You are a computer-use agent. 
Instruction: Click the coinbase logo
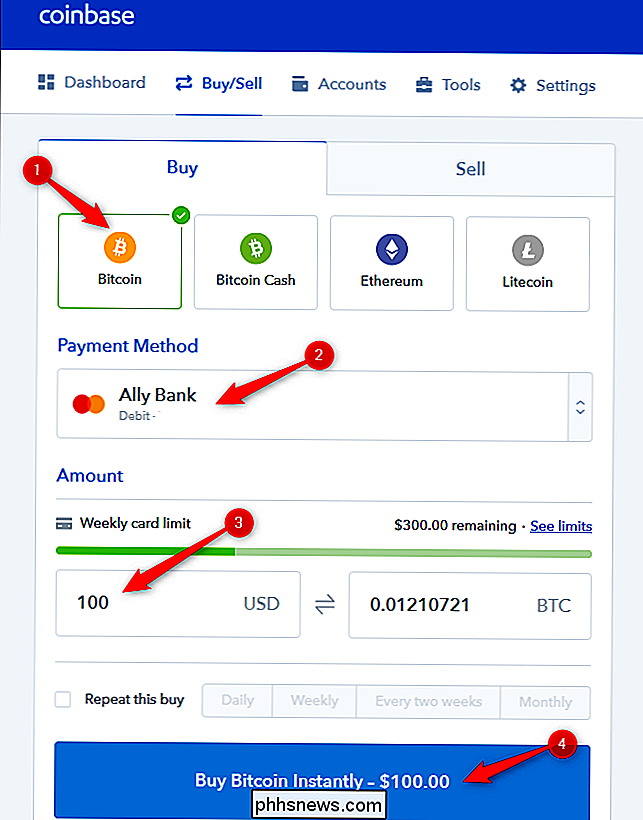(87, 15)
